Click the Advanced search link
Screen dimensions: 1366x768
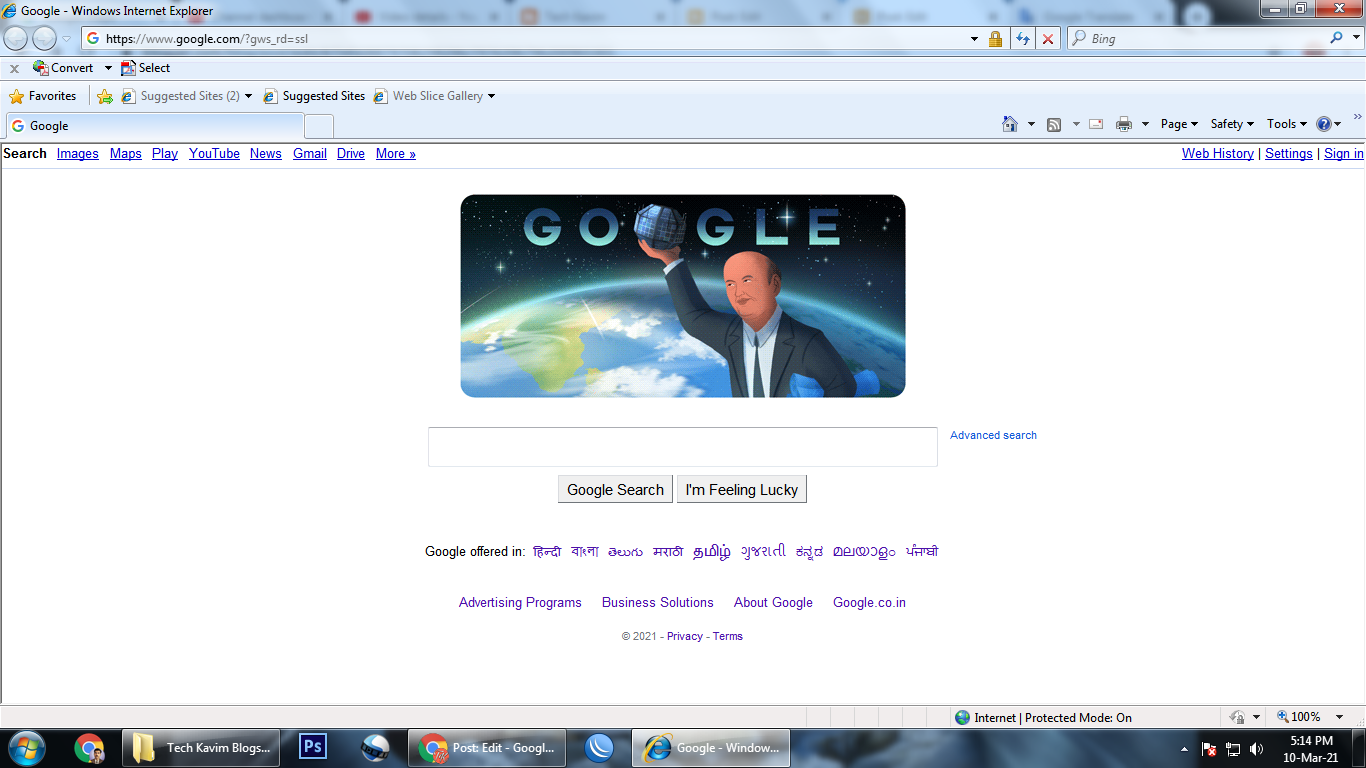tap(993, 435)
